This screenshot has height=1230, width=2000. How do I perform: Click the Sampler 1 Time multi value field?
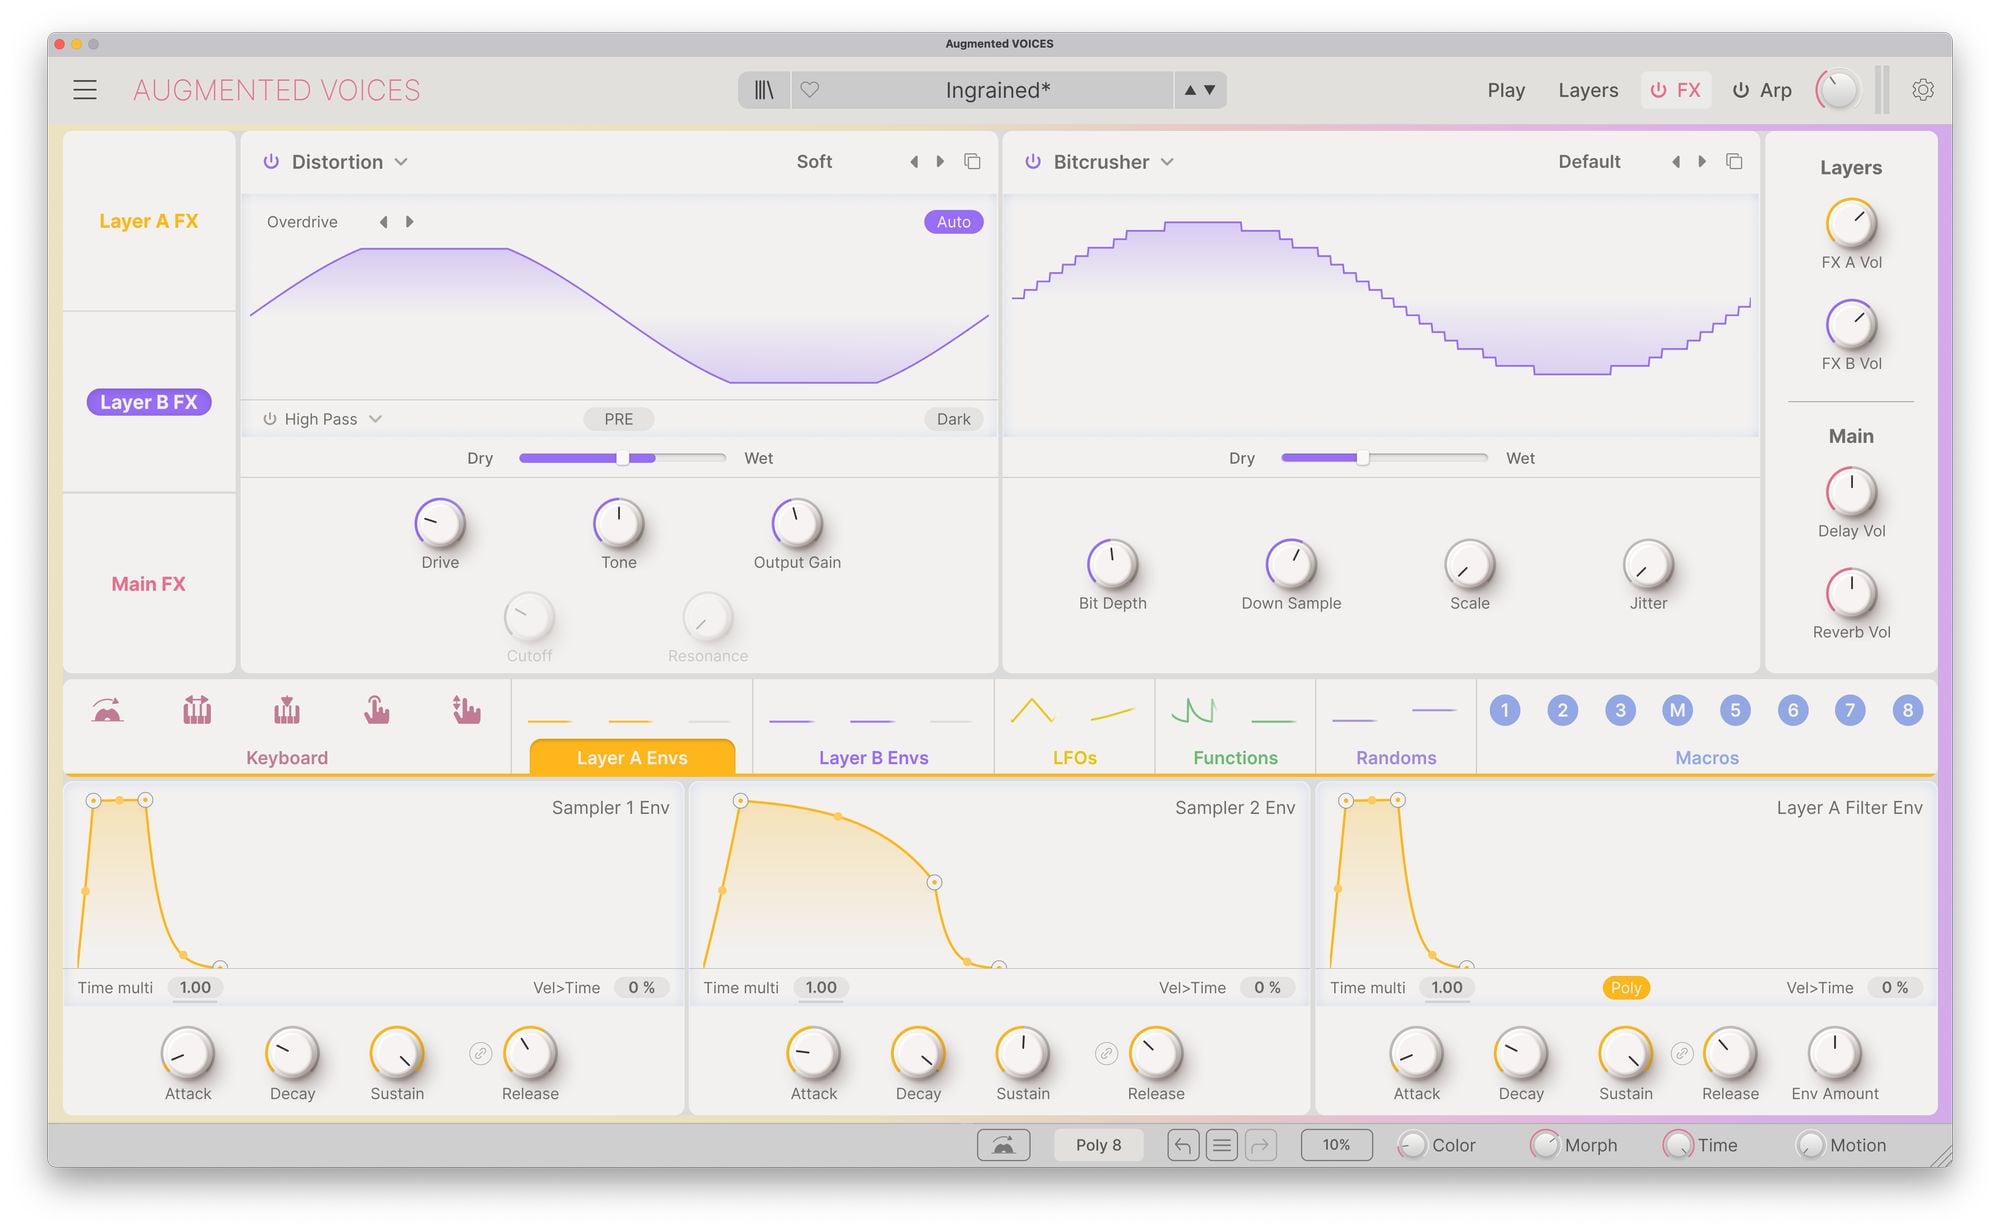[195, 988]
